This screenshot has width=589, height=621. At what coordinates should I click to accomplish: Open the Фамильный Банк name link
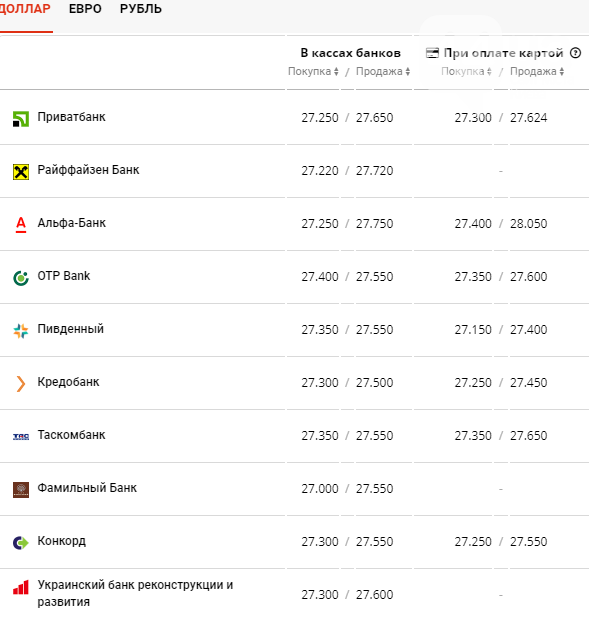point(87,488)
